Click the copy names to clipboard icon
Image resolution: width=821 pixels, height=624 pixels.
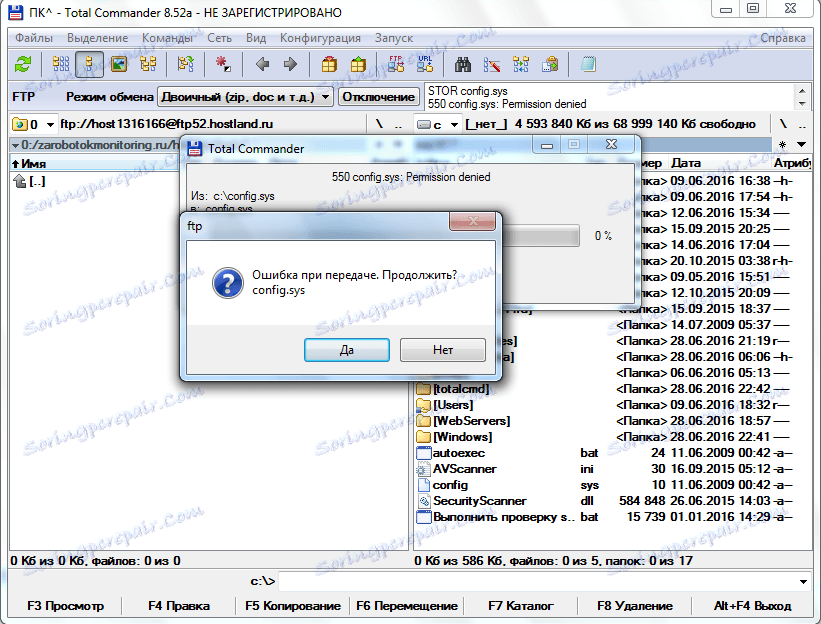click(550, 64)
